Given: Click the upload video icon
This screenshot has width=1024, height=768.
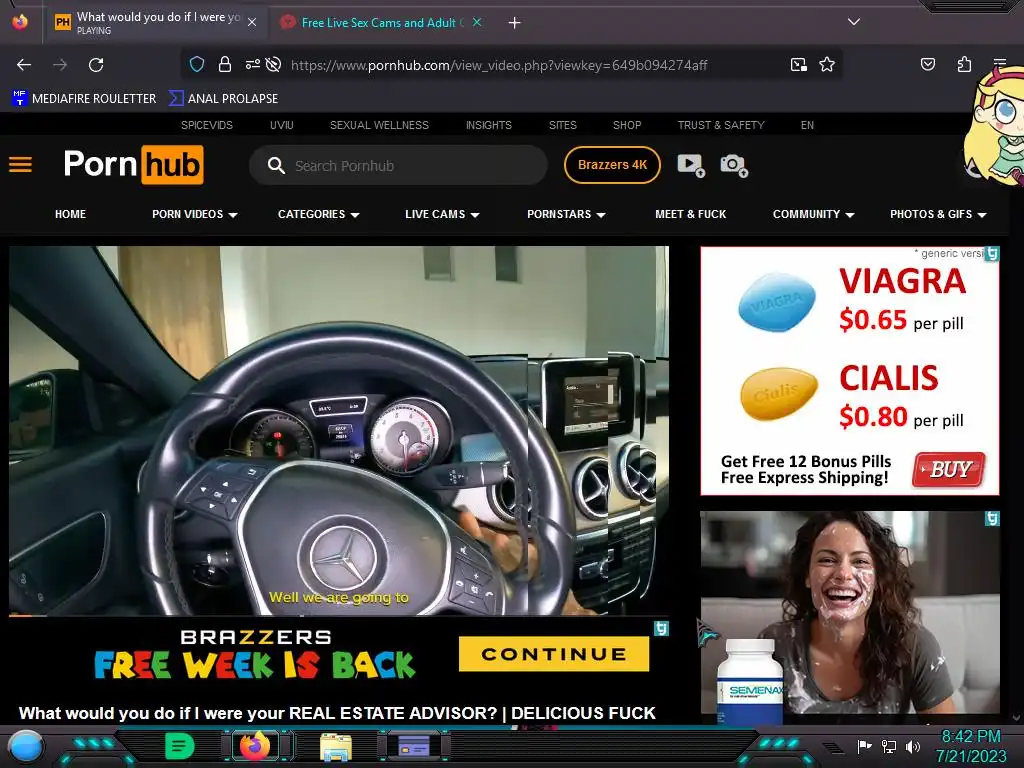Looking at the screenshot, I should click(691, 165).
